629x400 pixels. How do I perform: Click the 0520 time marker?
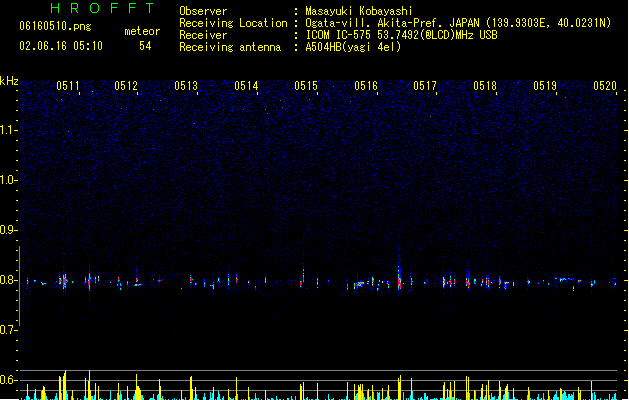(605, 86)
